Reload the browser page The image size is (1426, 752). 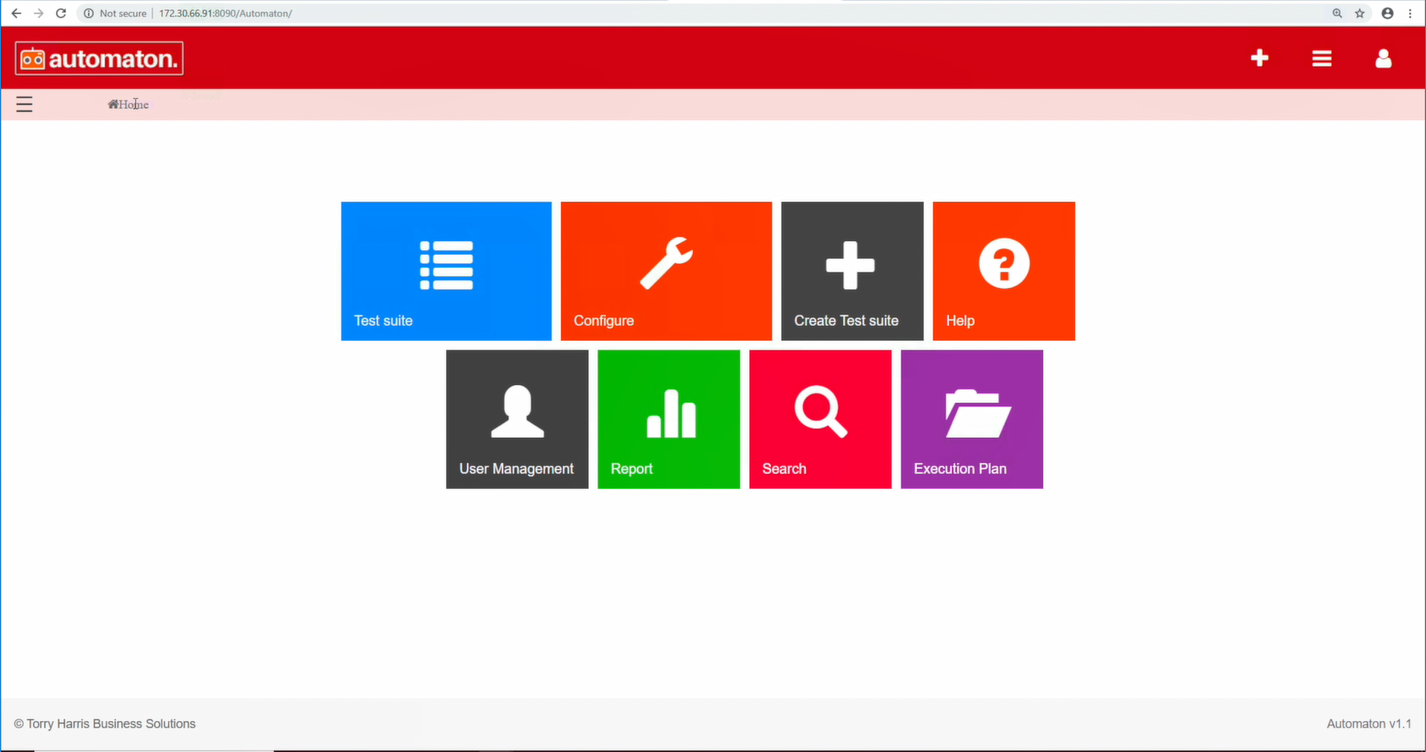coord(61,13)
